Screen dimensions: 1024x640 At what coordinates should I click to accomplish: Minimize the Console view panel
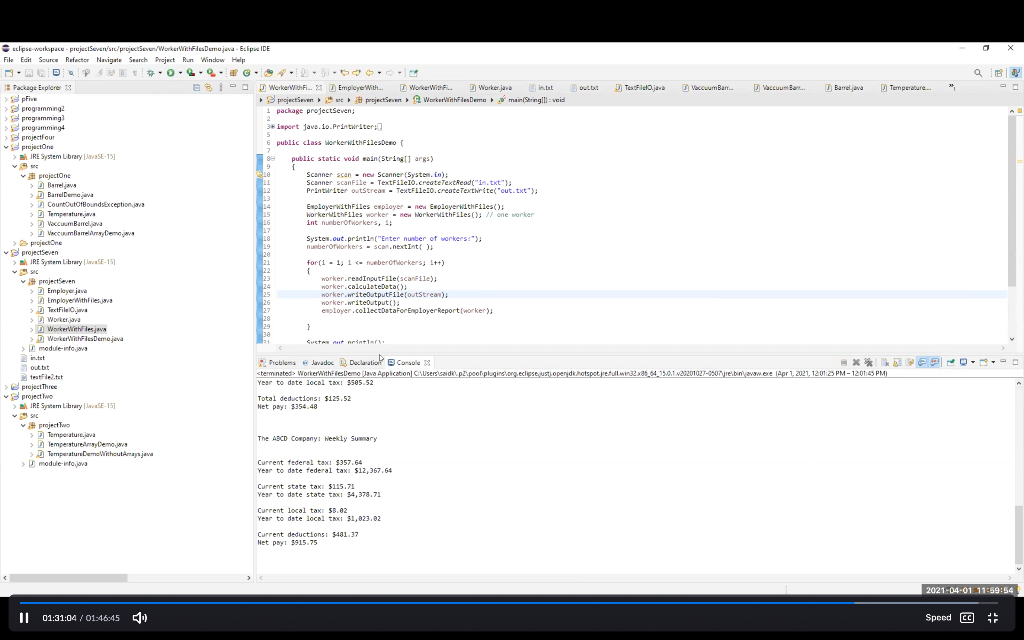coord(1003,361)
